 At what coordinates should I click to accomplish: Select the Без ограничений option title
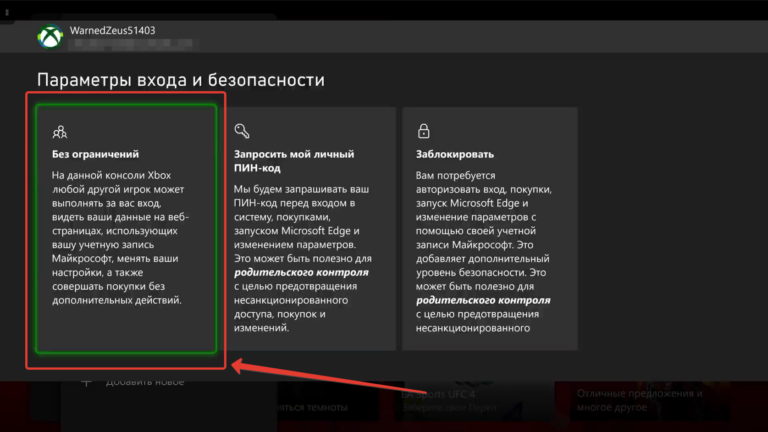[x=95, y=155]
